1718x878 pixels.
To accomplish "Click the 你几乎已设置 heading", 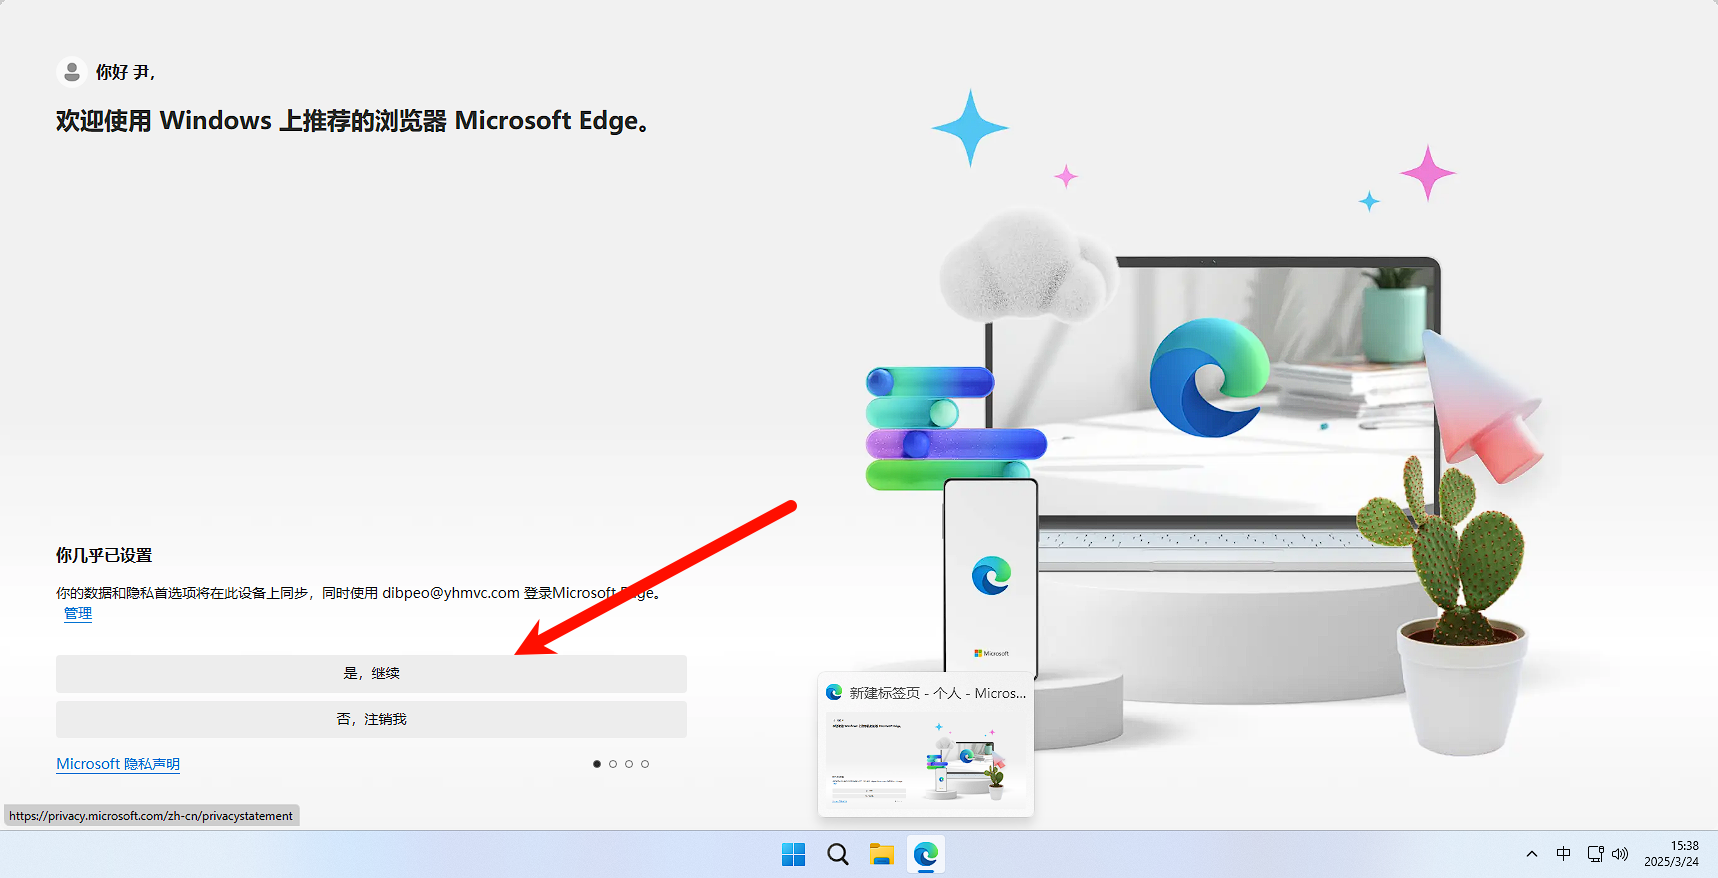I will pyautogui.click(x=104, y=555).
